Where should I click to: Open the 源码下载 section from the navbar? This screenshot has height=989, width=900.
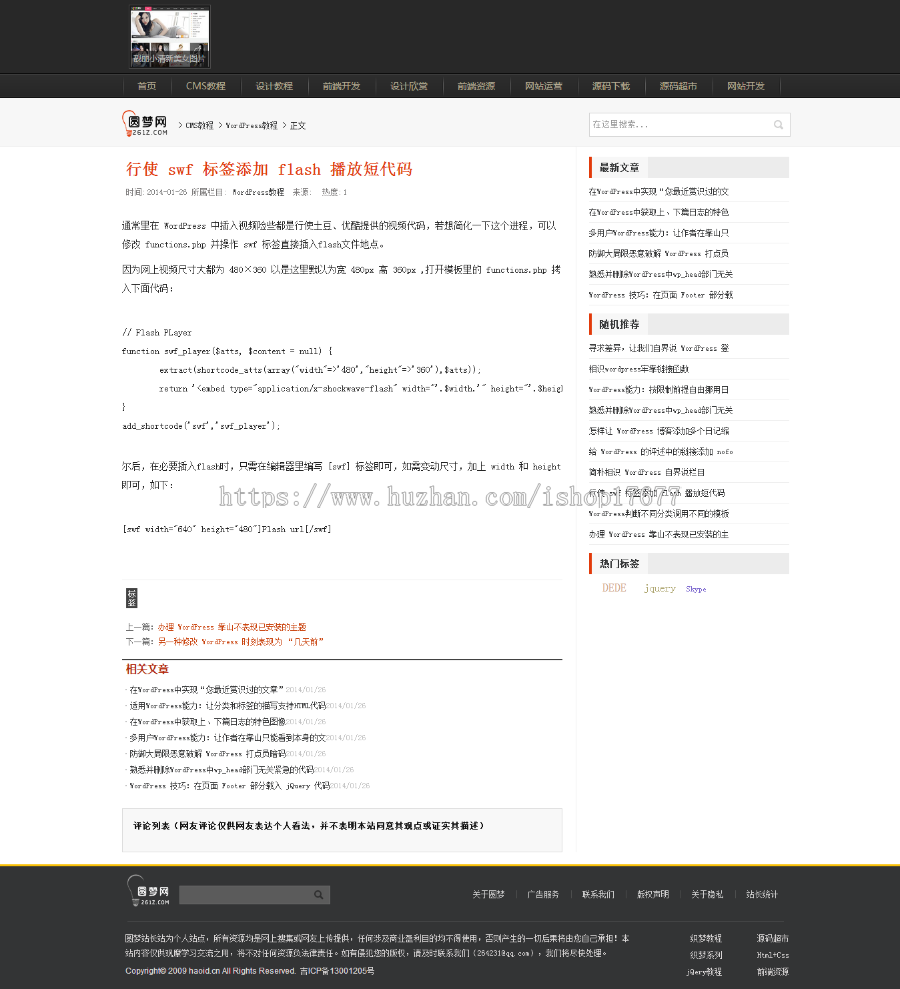point(611,86)
